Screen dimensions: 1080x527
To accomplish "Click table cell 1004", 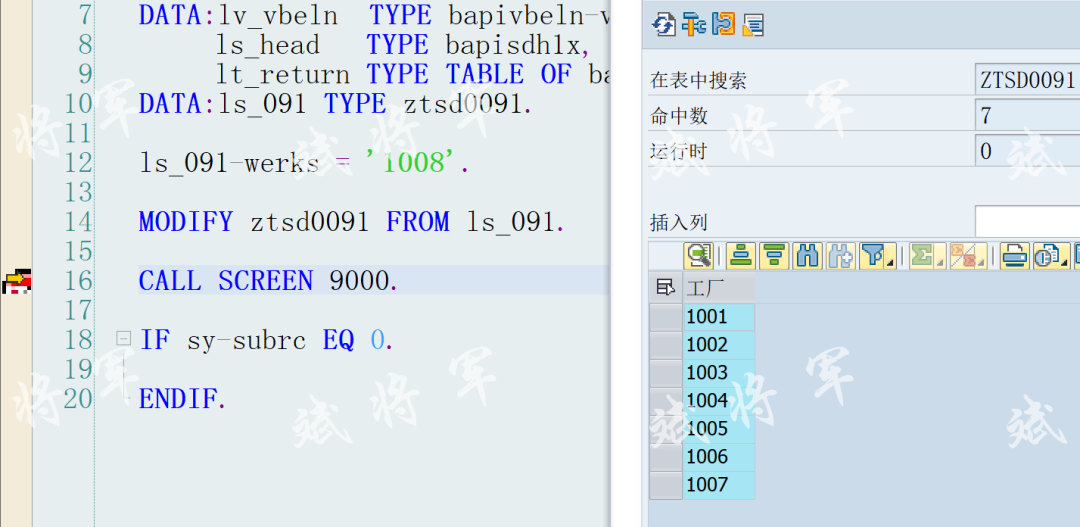I will pos(719,401).
